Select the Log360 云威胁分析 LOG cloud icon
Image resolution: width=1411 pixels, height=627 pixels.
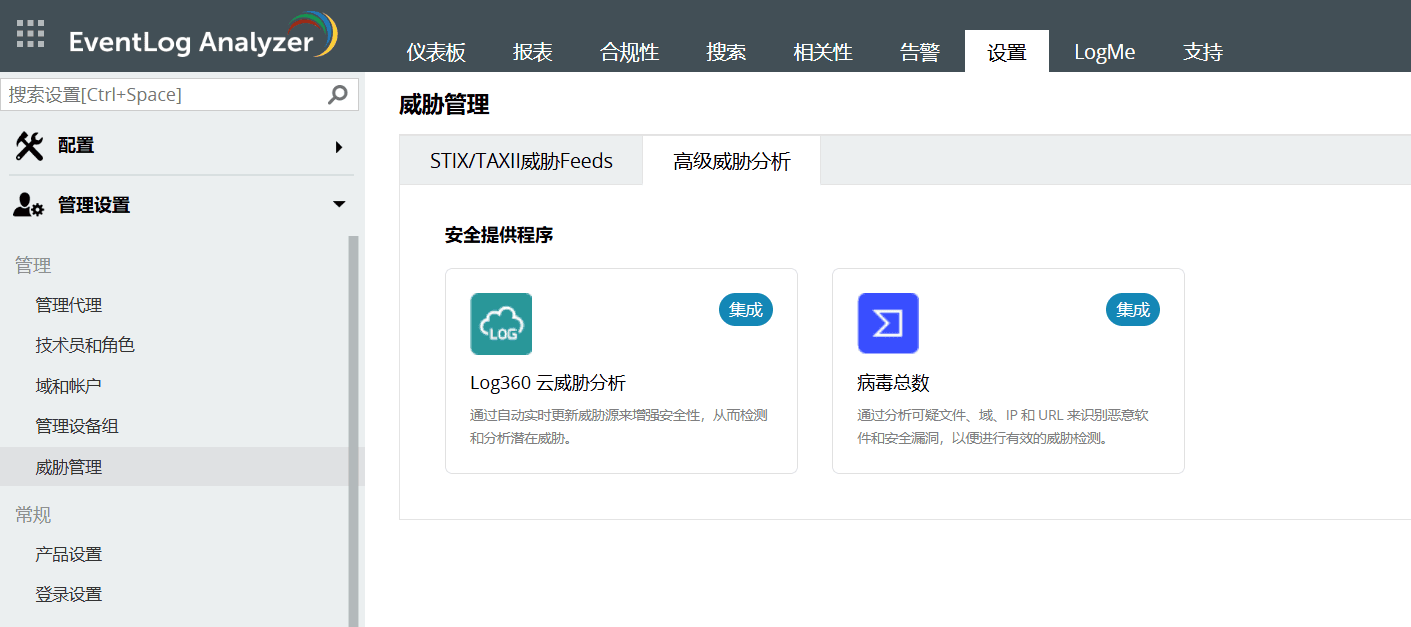(x=500, y=324)
